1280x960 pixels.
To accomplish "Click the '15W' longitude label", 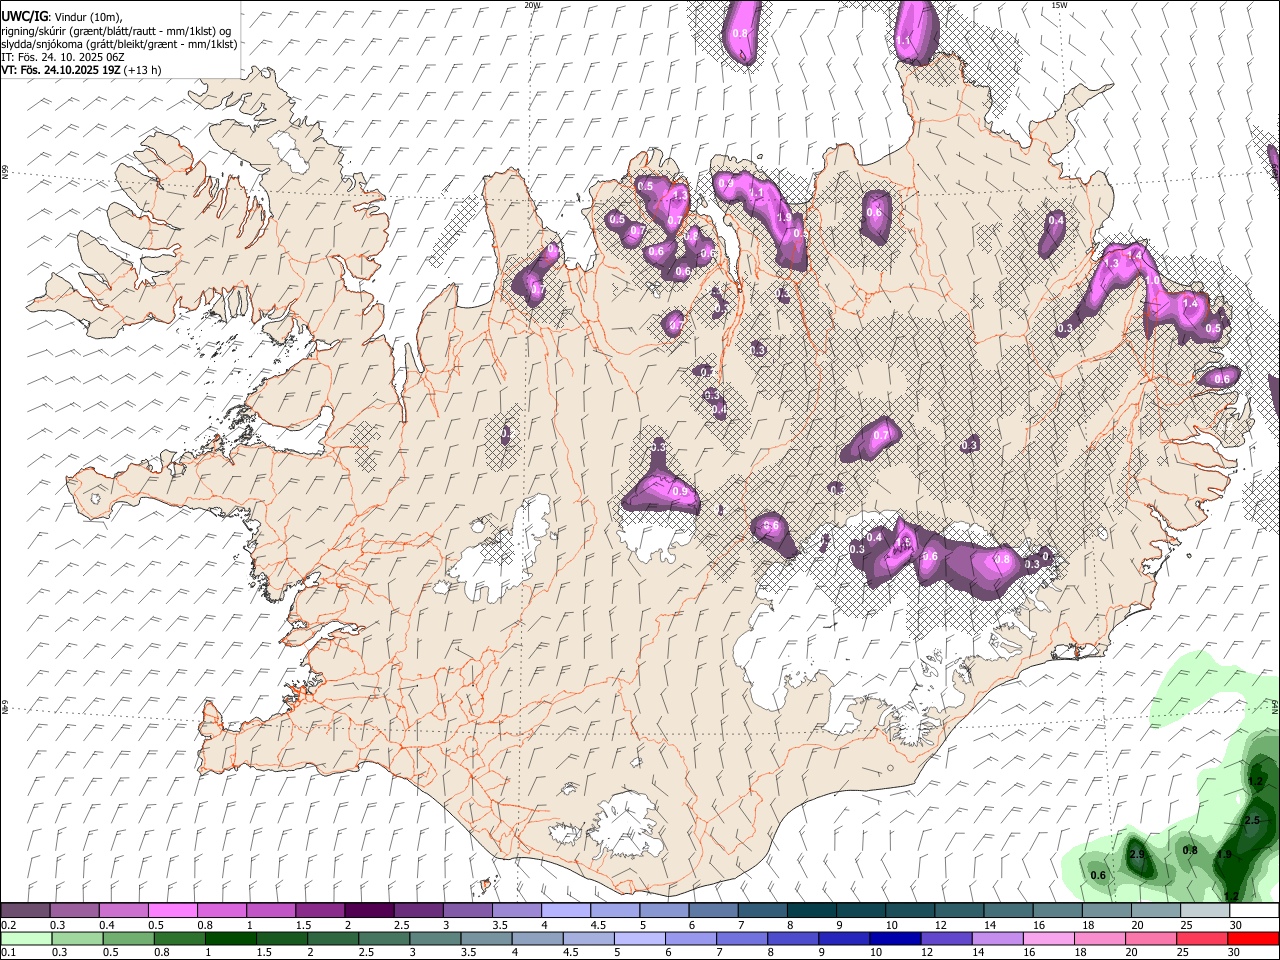I will click(x=1059, y=5).
